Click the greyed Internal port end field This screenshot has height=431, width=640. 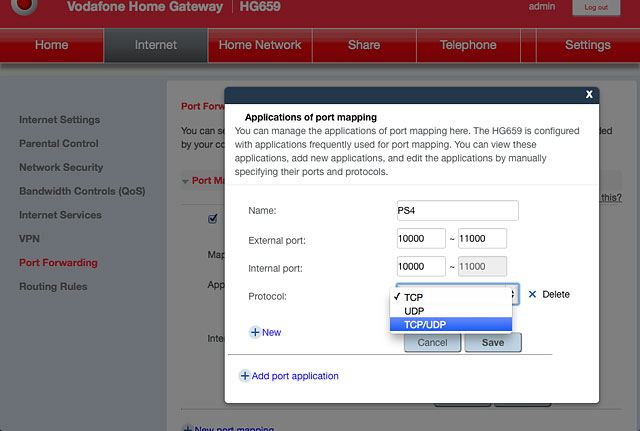click(x=482, y=266)
